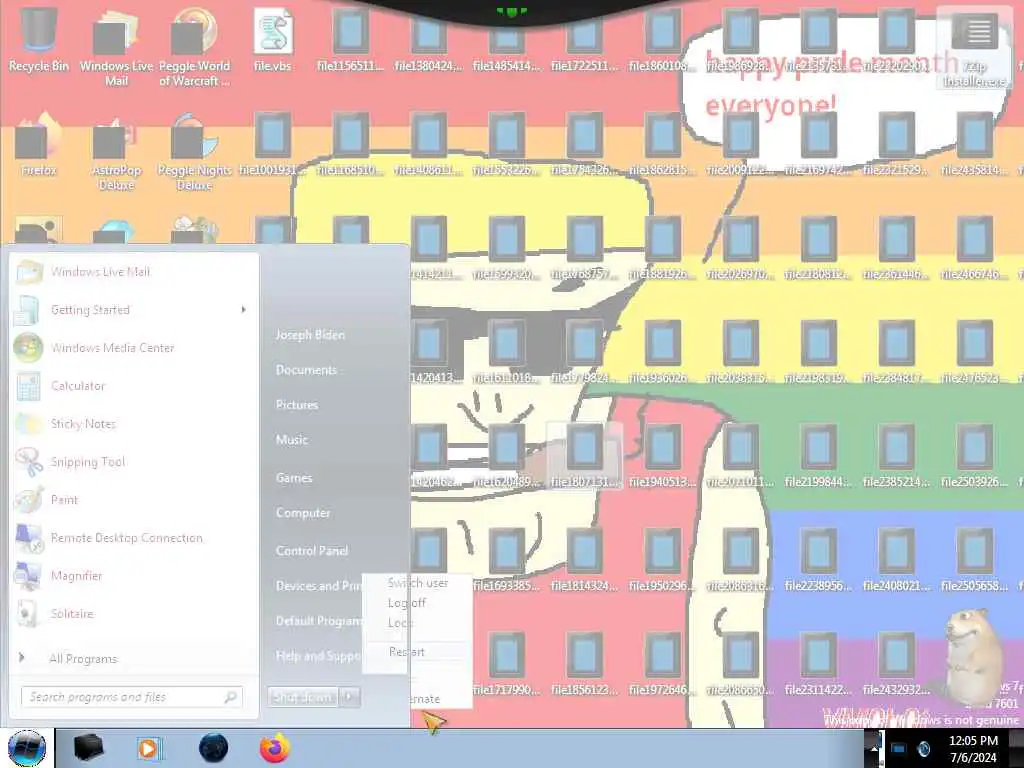This screenshot has height=768, width=1024.
Task: Open Devices and Printers link
Action: tap(318, 586)
